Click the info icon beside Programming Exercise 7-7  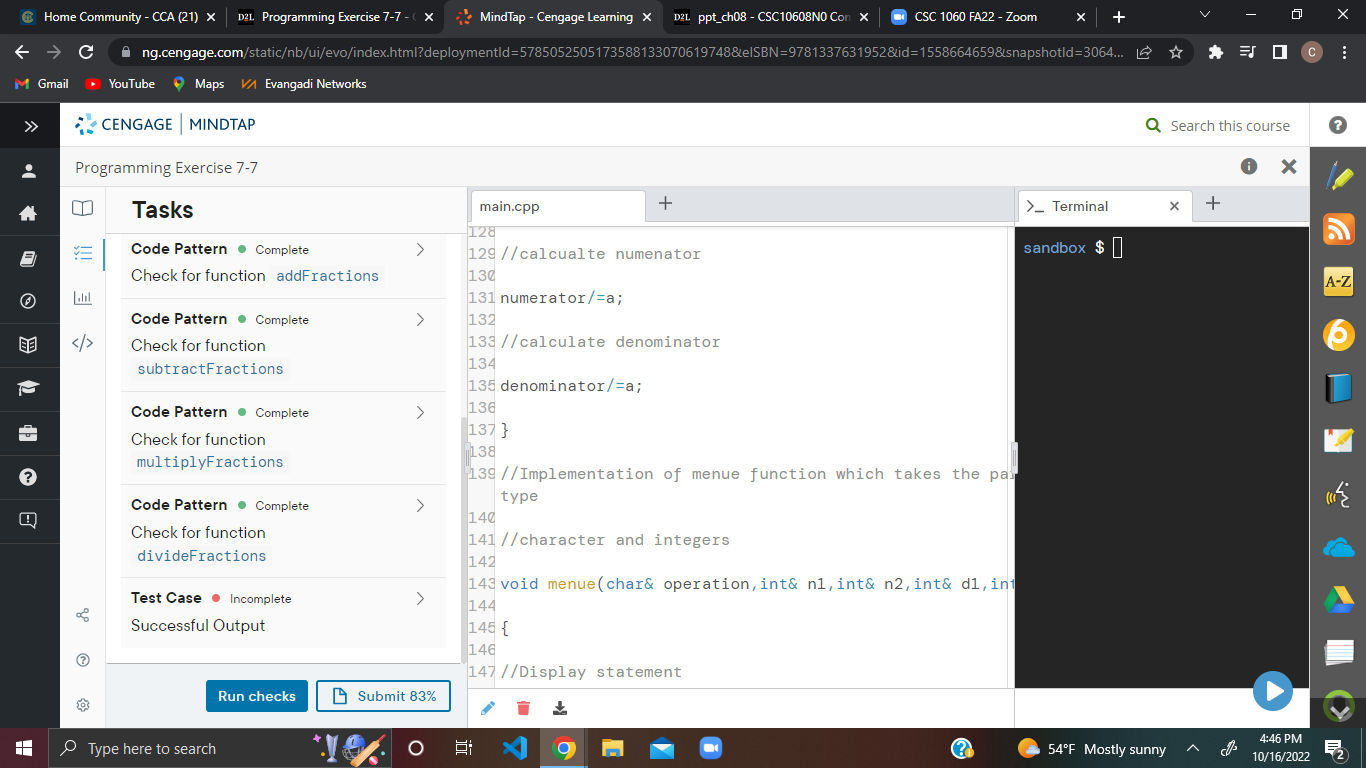pyautogui.click(x=1248, y=166)
